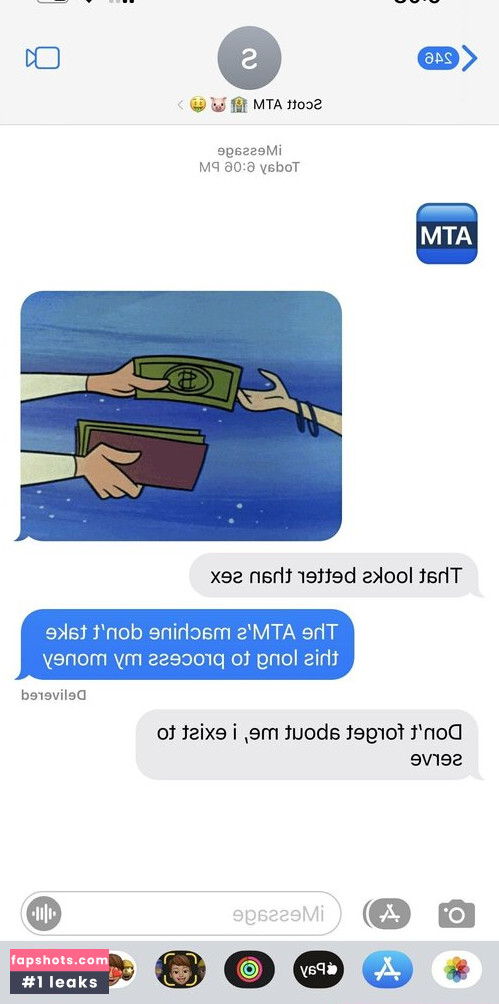
Task: Tap the blue "ATM's machine" message bubble
Action: pyautogui.click(x=186, y=644)
